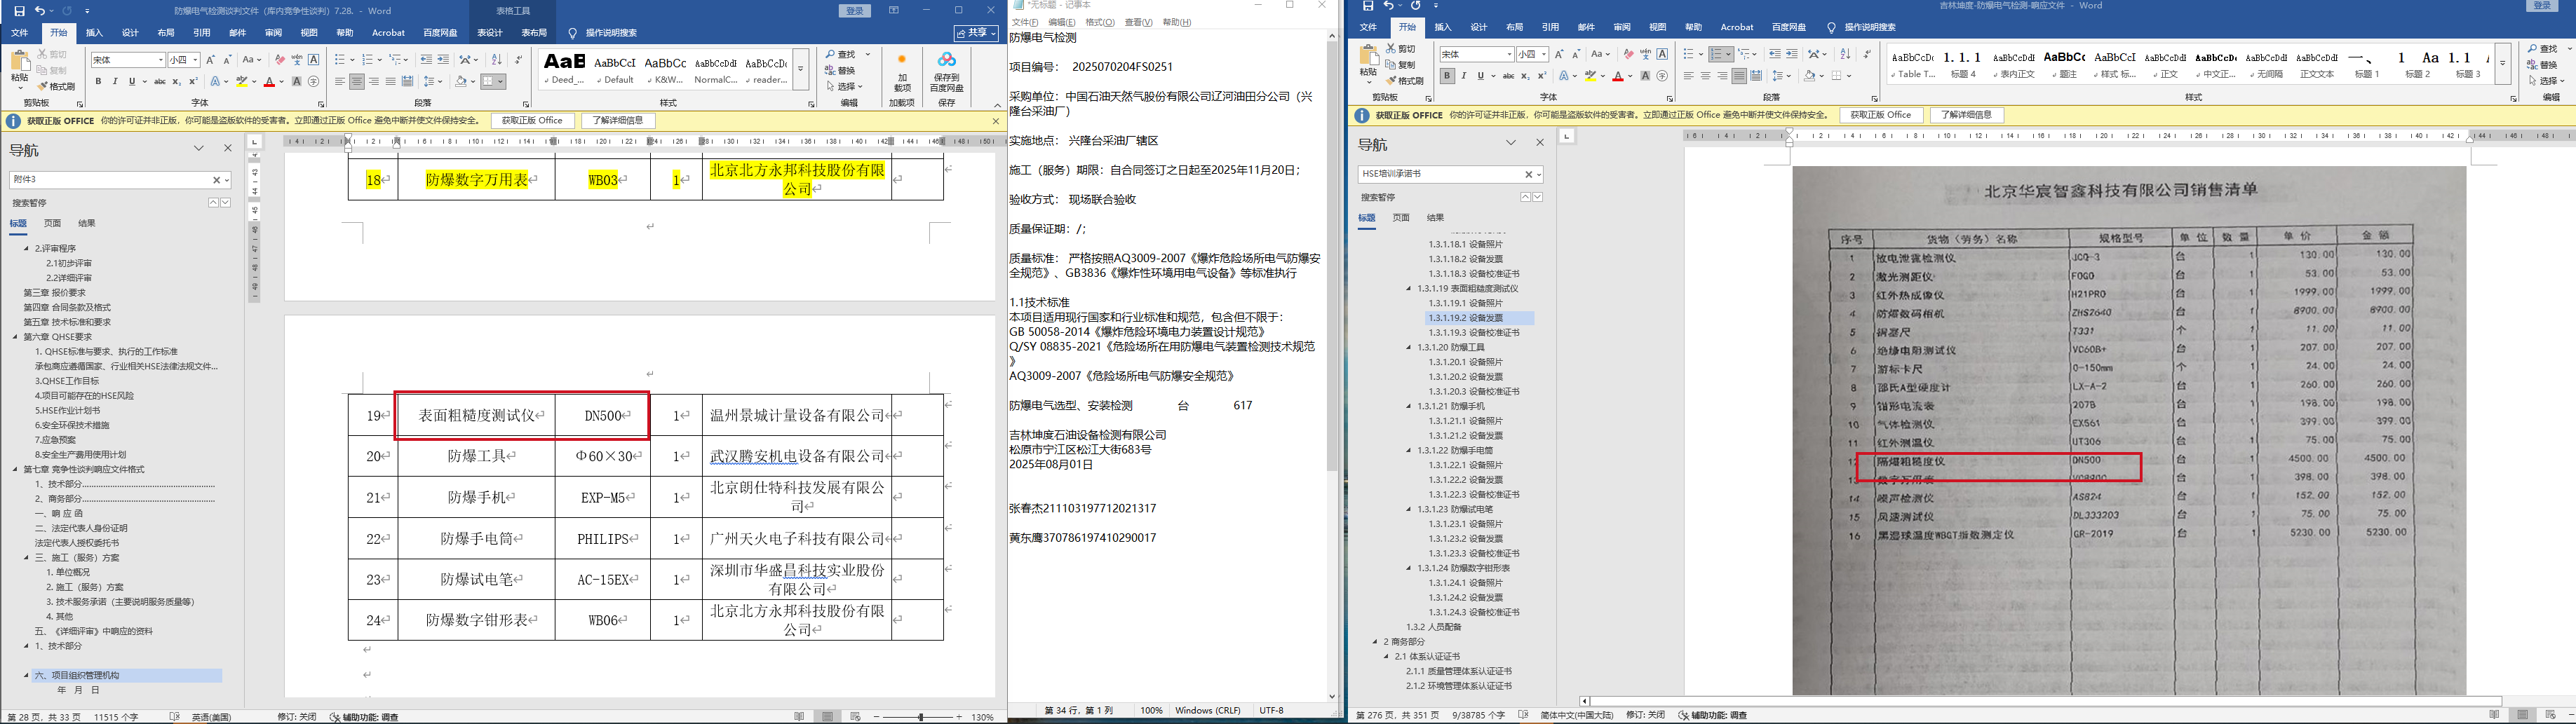The height and width of the screenshot is (724, 2576).
Task: Open 审阅 tab in right Word window
Action: pyautogui.click(x=1622, y=28)
